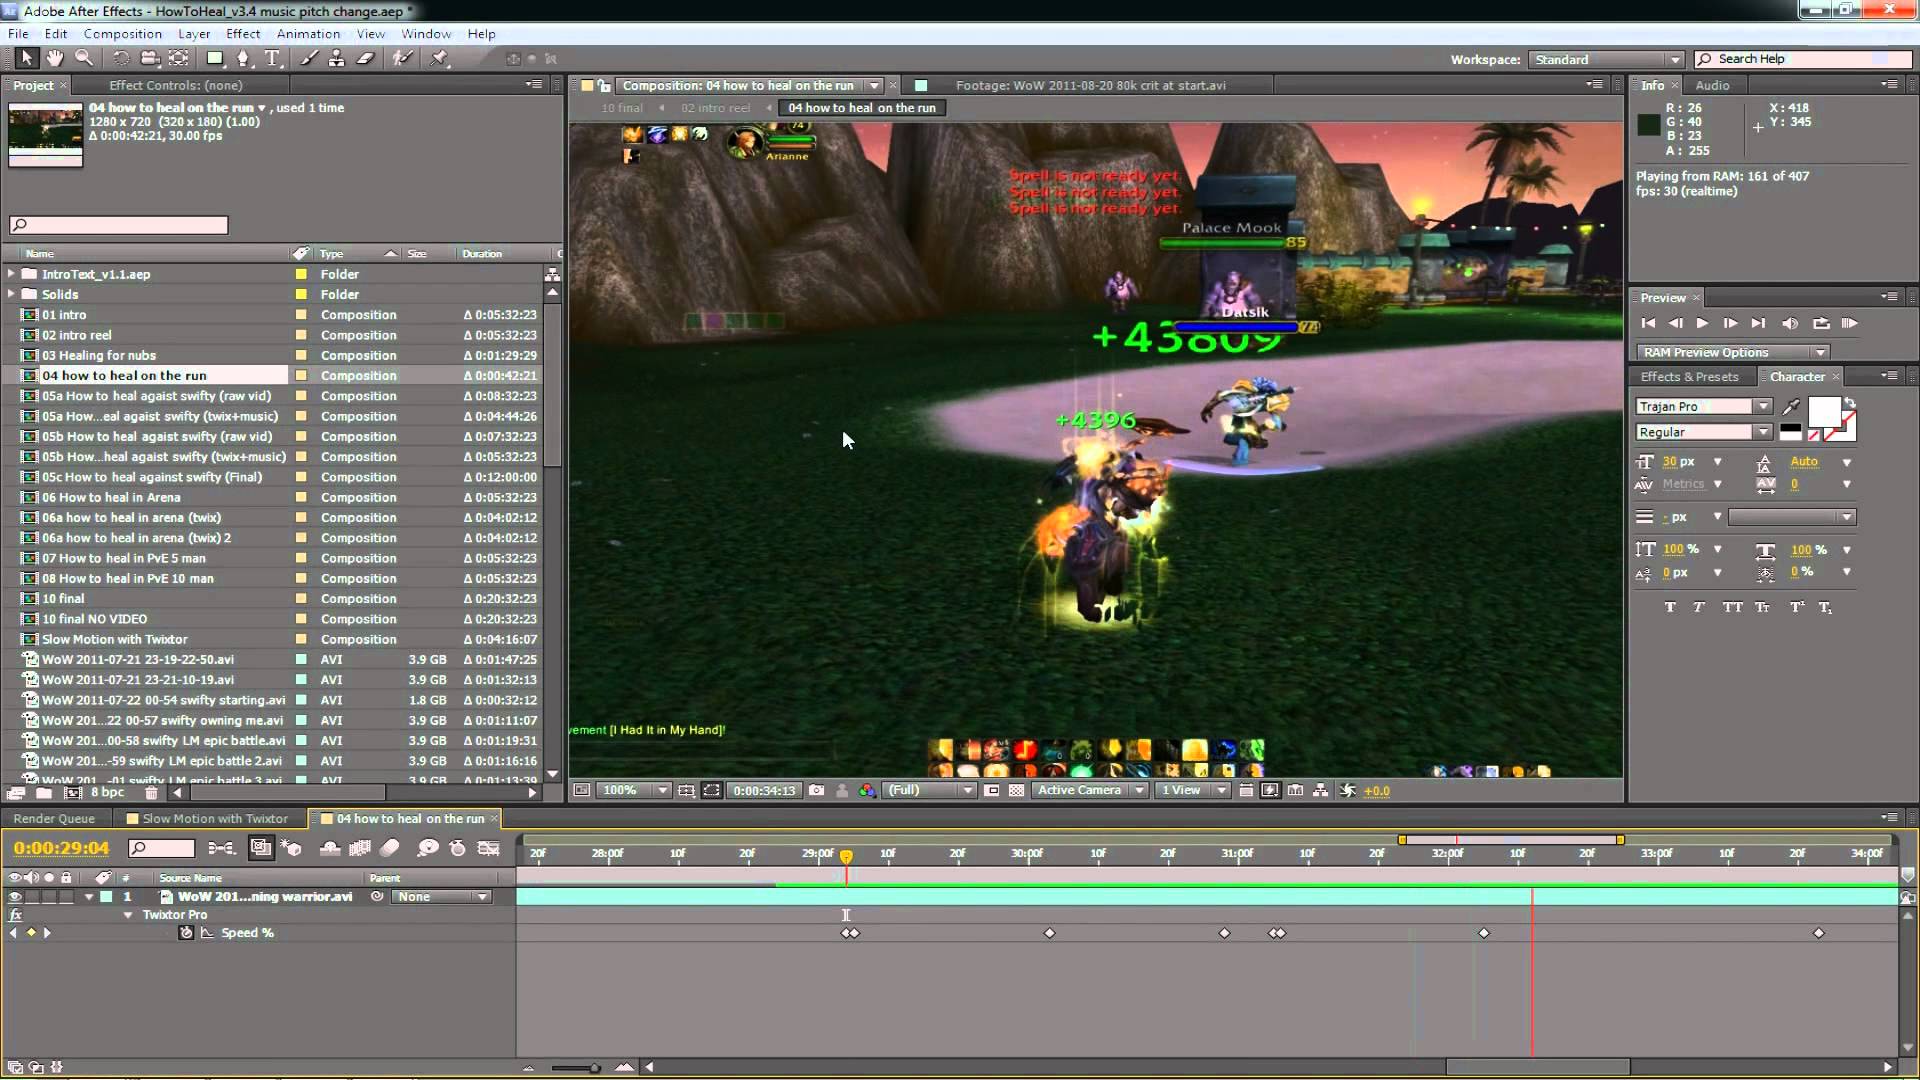
Task: Toggle the Speed % stopwatch
Action: point(186,933)
